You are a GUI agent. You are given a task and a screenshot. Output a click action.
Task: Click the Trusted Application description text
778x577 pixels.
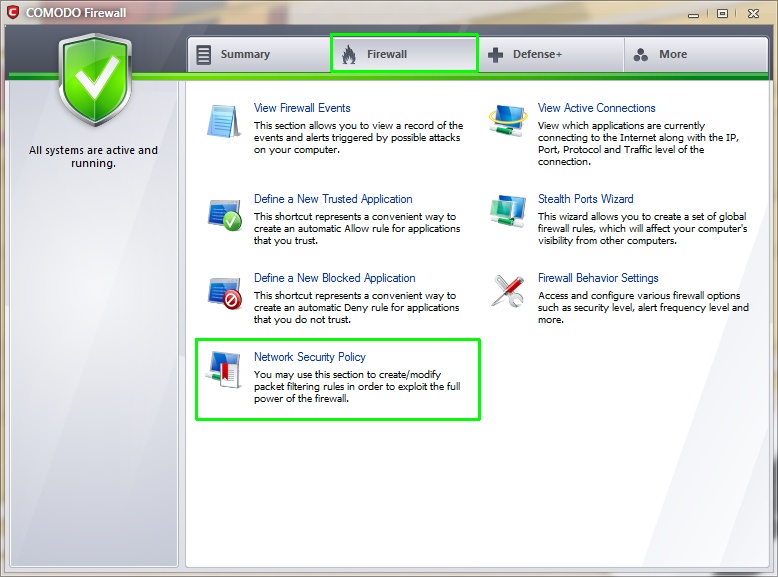tap(357, 228)
